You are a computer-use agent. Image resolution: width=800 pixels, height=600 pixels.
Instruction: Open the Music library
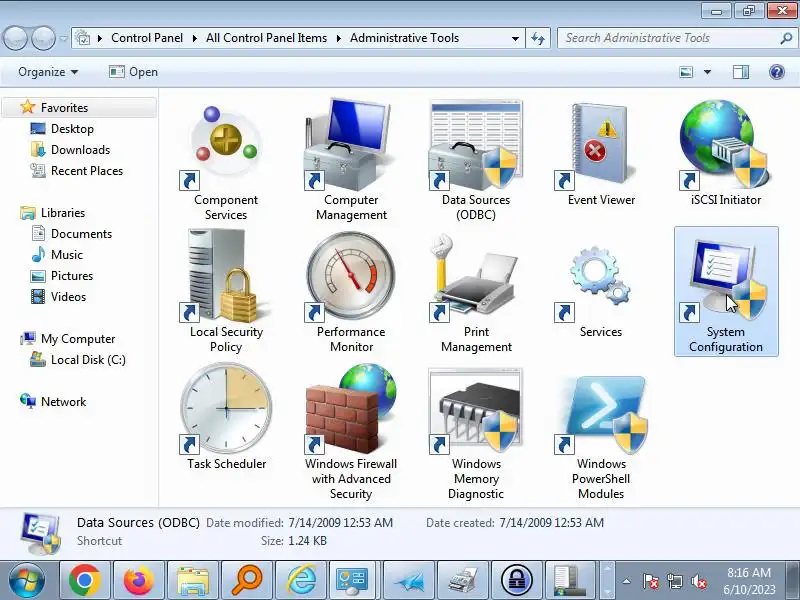(66, 255)
